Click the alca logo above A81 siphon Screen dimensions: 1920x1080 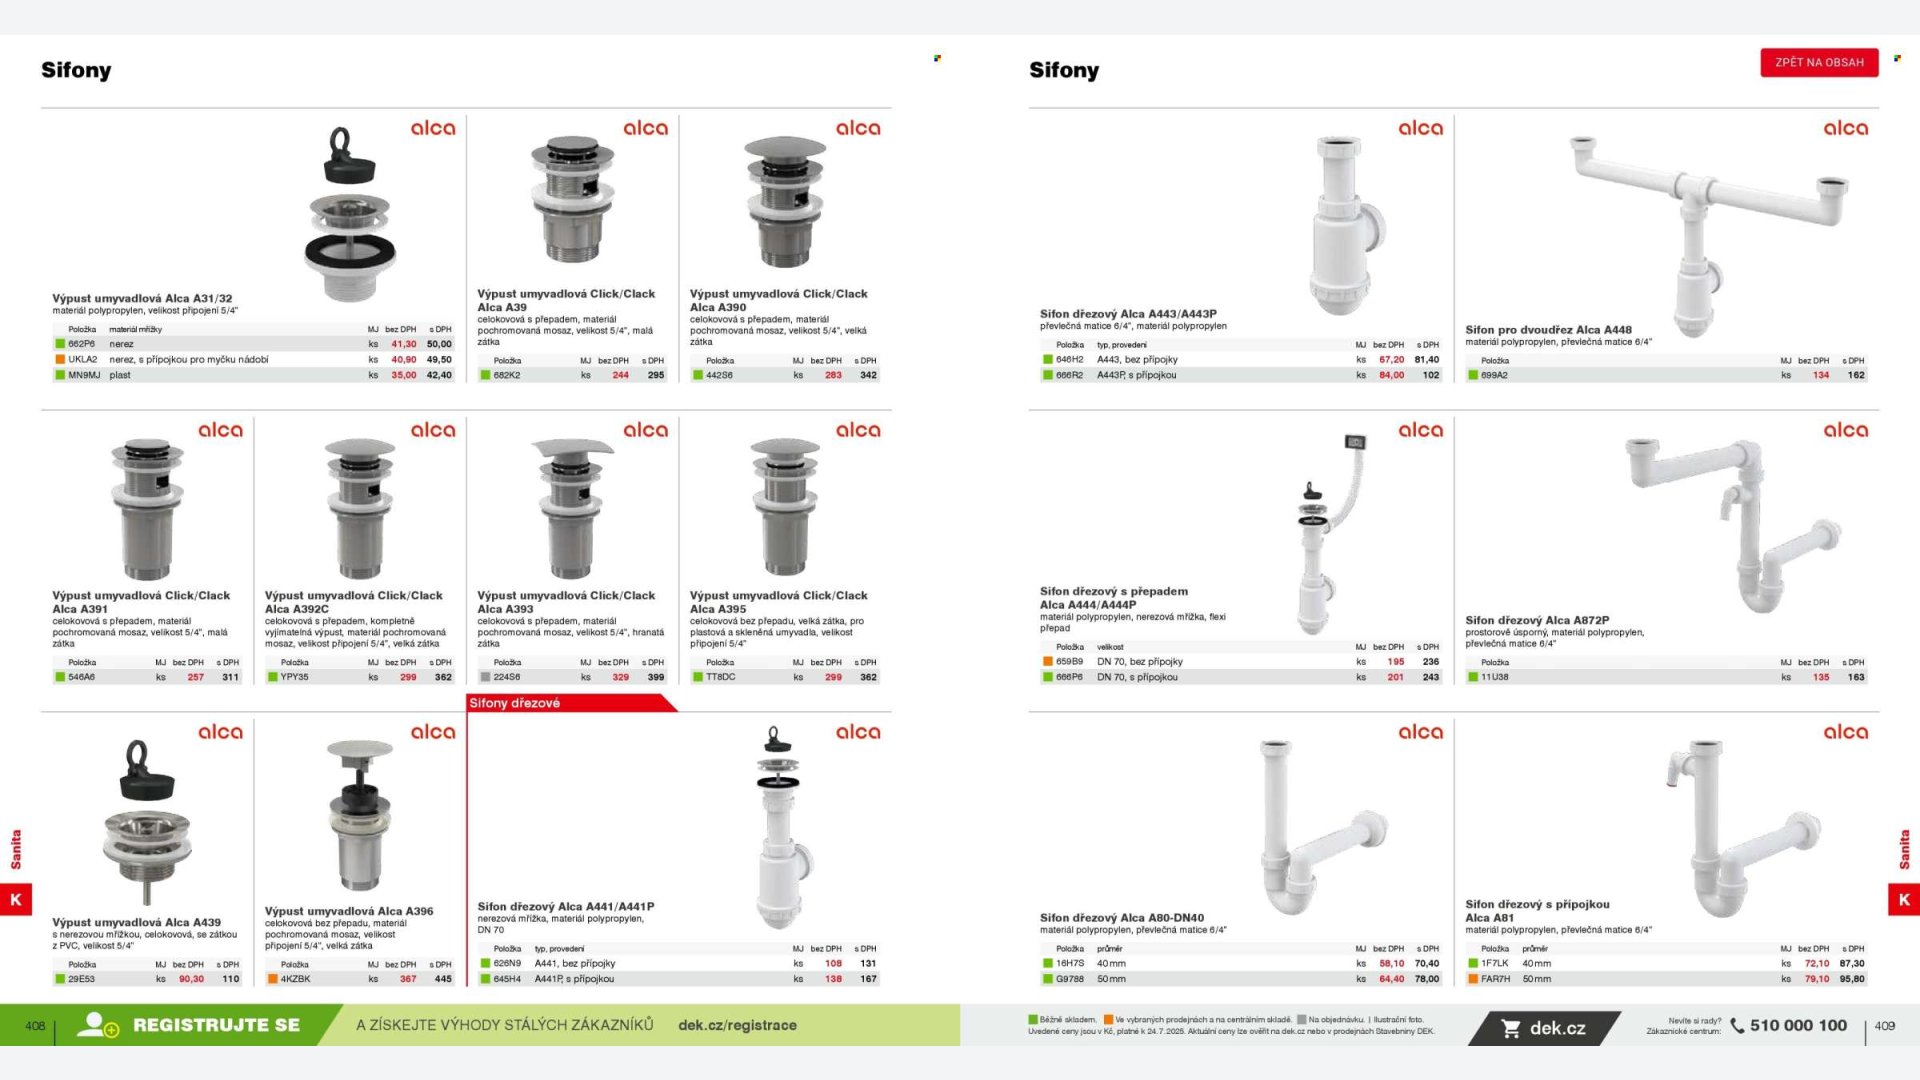coord(1845,732)
